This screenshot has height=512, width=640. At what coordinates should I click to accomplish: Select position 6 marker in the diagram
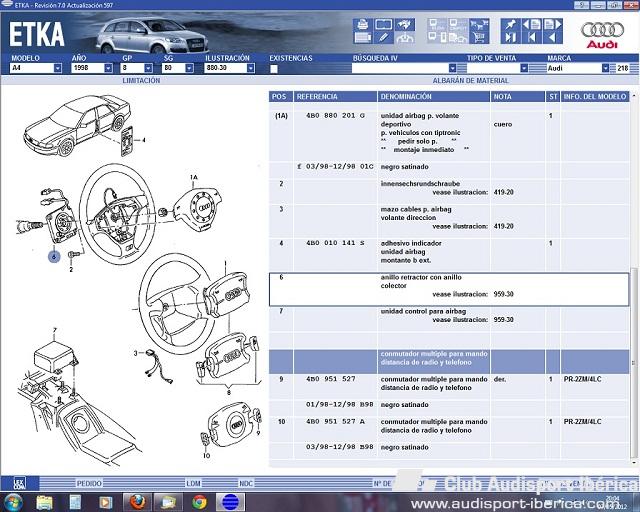pyautogui.click(x=54, y=257)
